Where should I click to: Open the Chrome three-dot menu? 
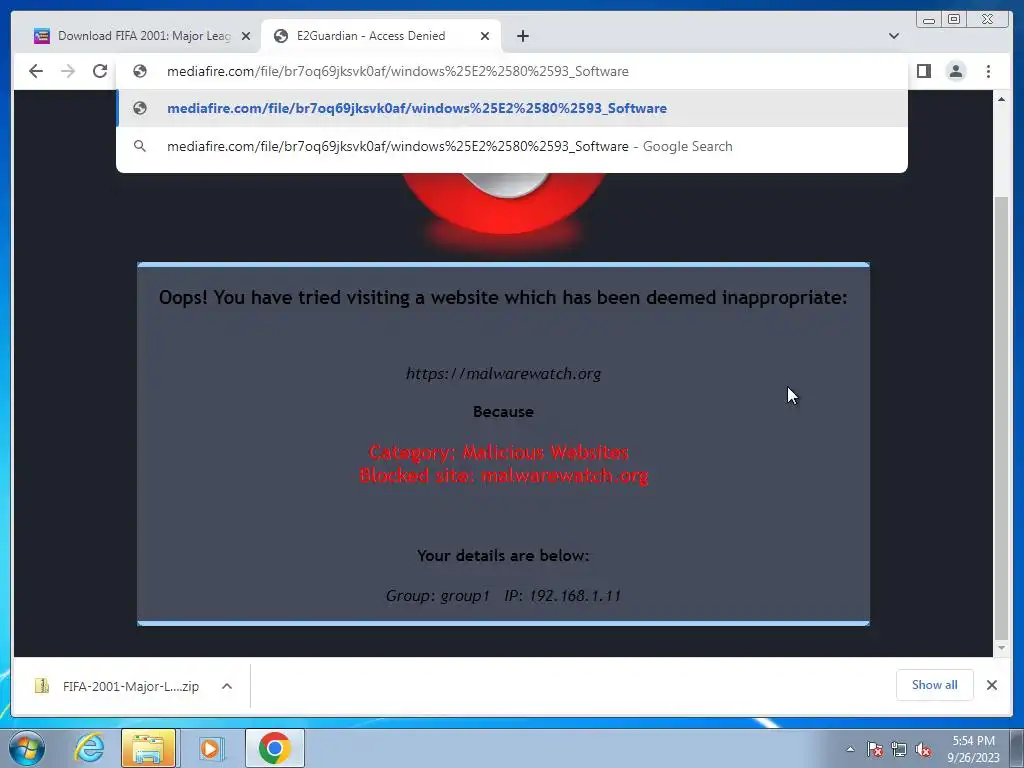[x=988, y=71]
